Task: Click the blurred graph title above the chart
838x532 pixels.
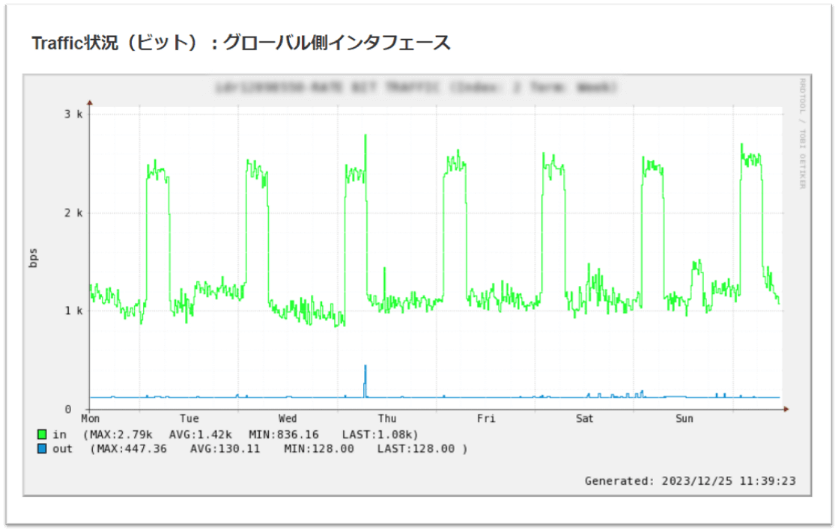Action: pos(416,89)
